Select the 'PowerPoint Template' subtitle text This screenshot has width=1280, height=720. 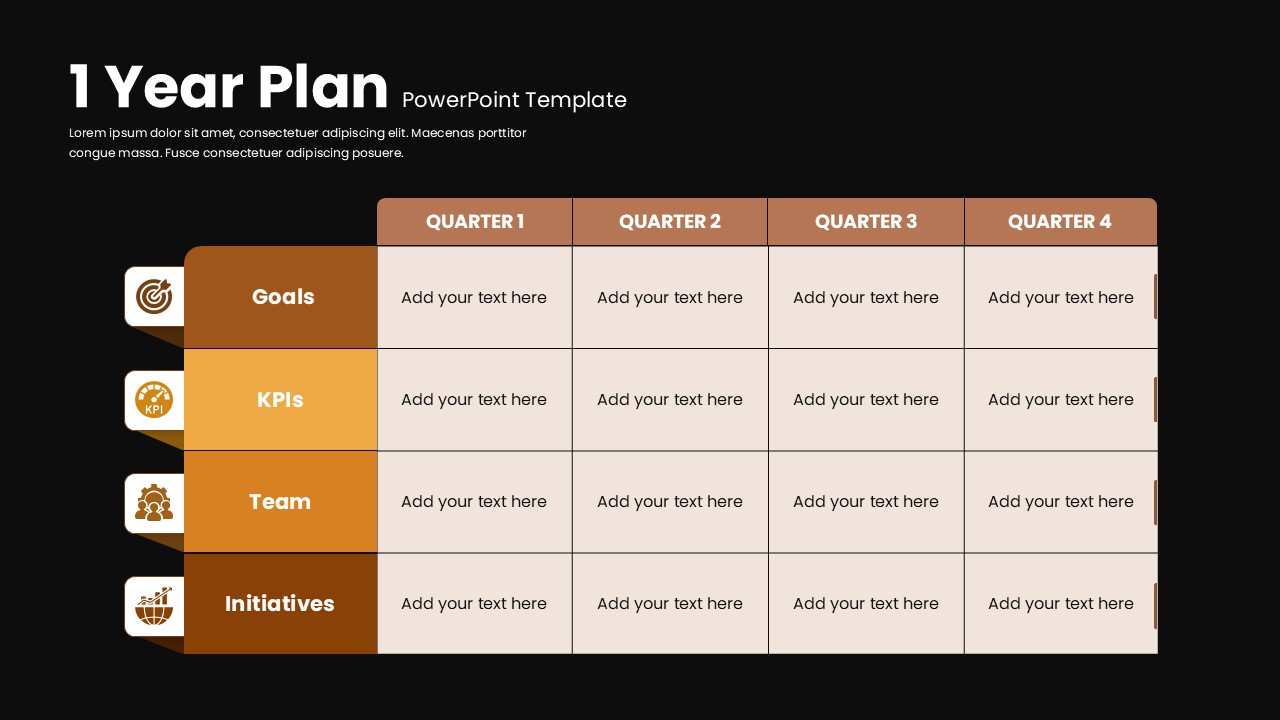click(514, 100)
